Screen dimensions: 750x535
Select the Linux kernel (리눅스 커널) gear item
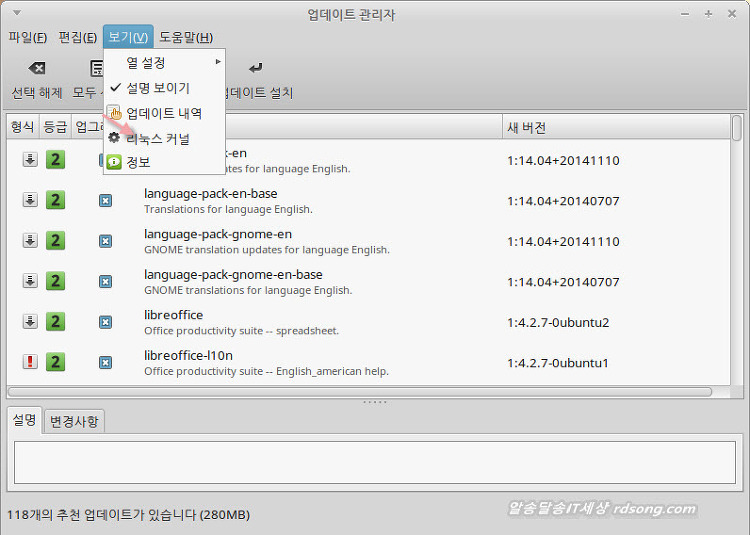tap(157, 138)
